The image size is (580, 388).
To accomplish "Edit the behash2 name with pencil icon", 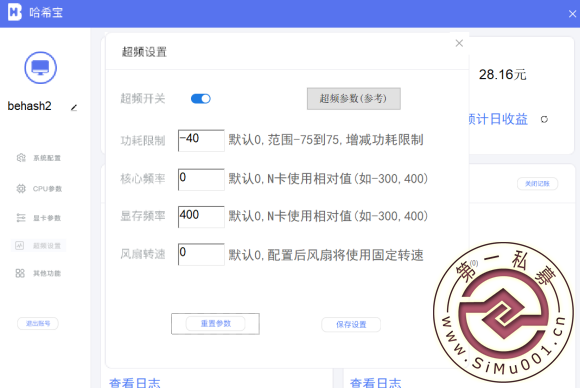I will click(74, 108).
